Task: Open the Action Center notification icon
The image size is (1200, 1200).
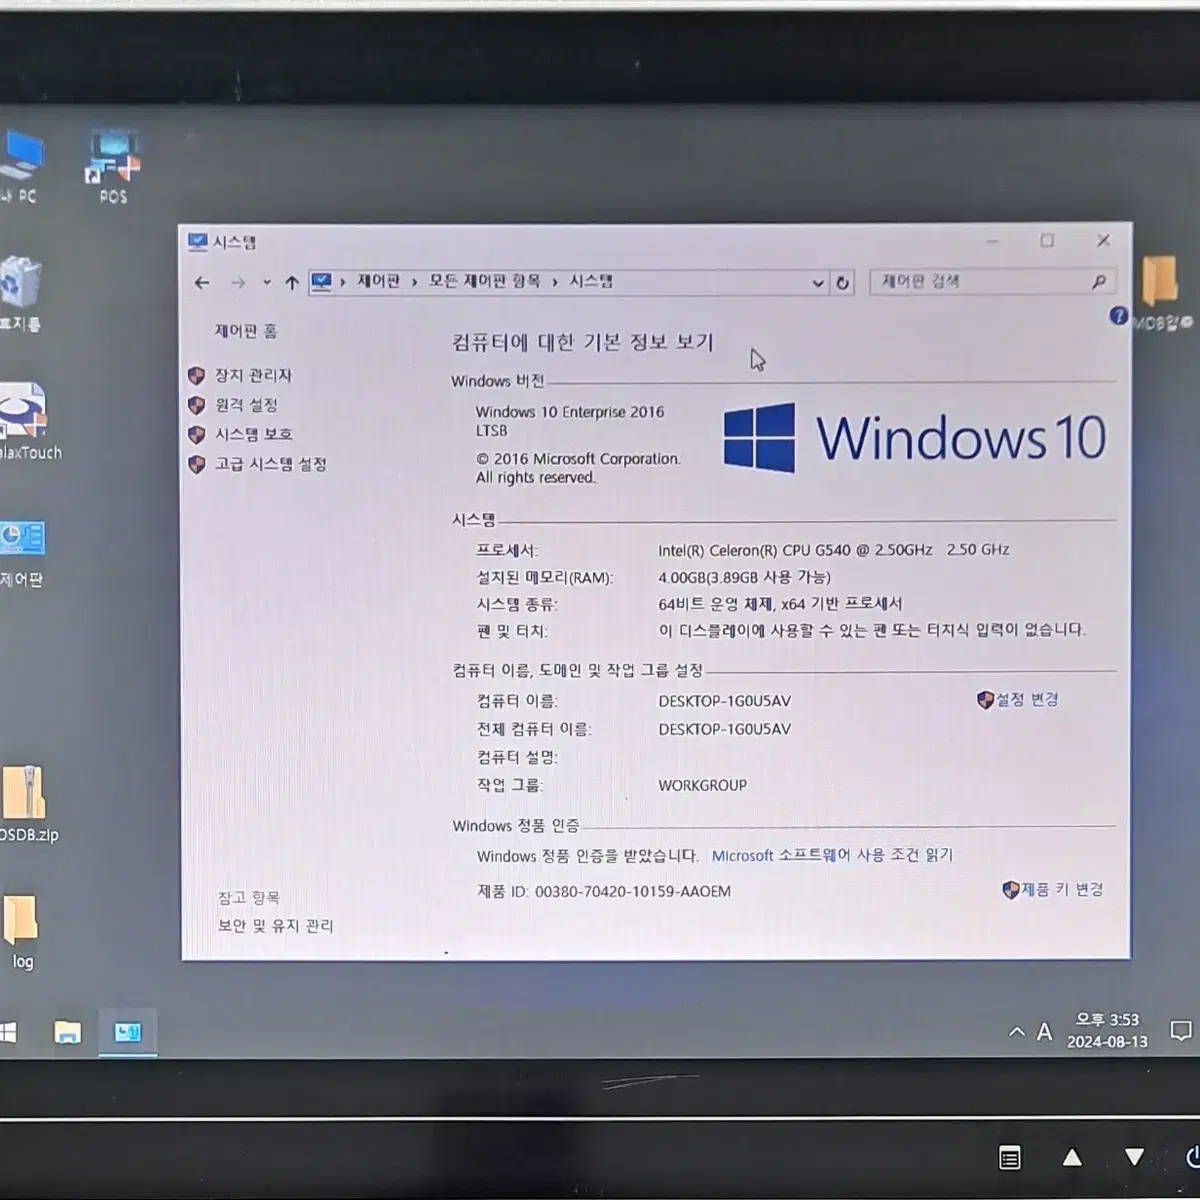Action: pos(1181,1031)
